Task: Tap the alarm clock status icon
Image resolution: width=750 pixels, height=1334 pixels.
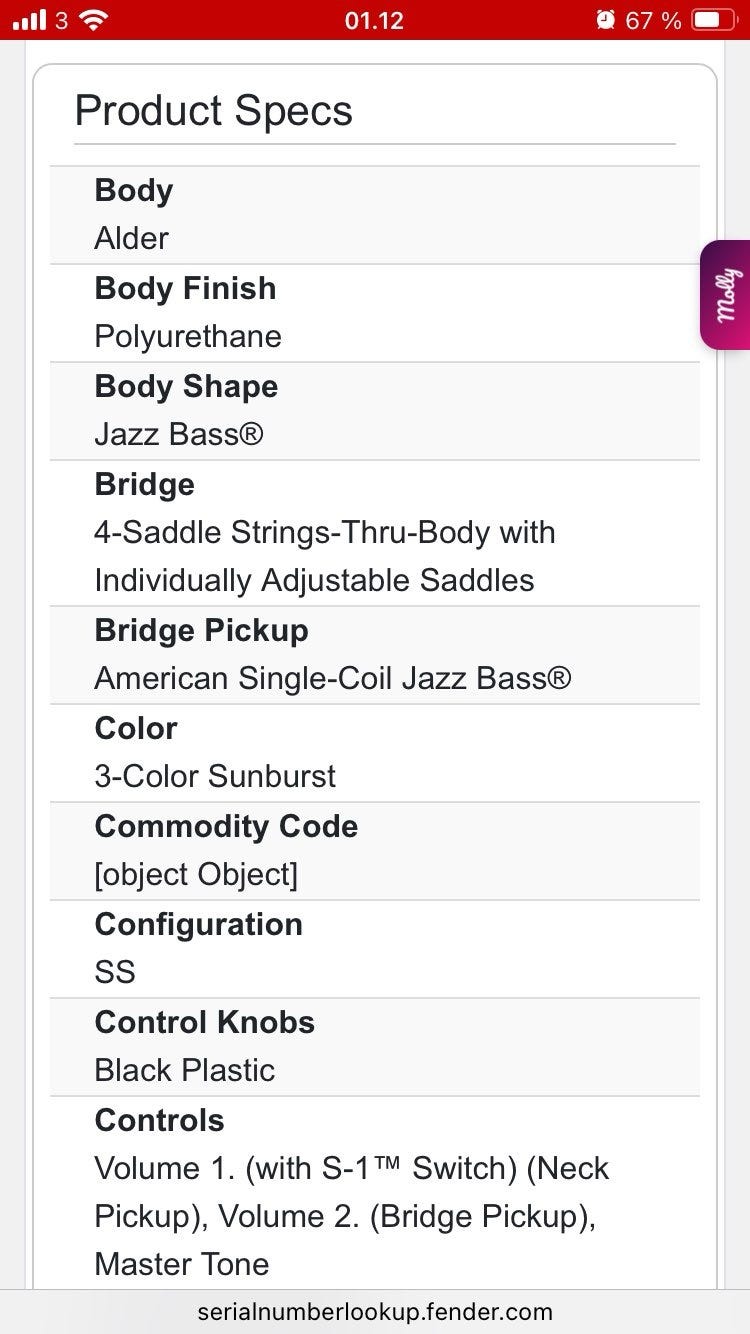Action: 605,20
